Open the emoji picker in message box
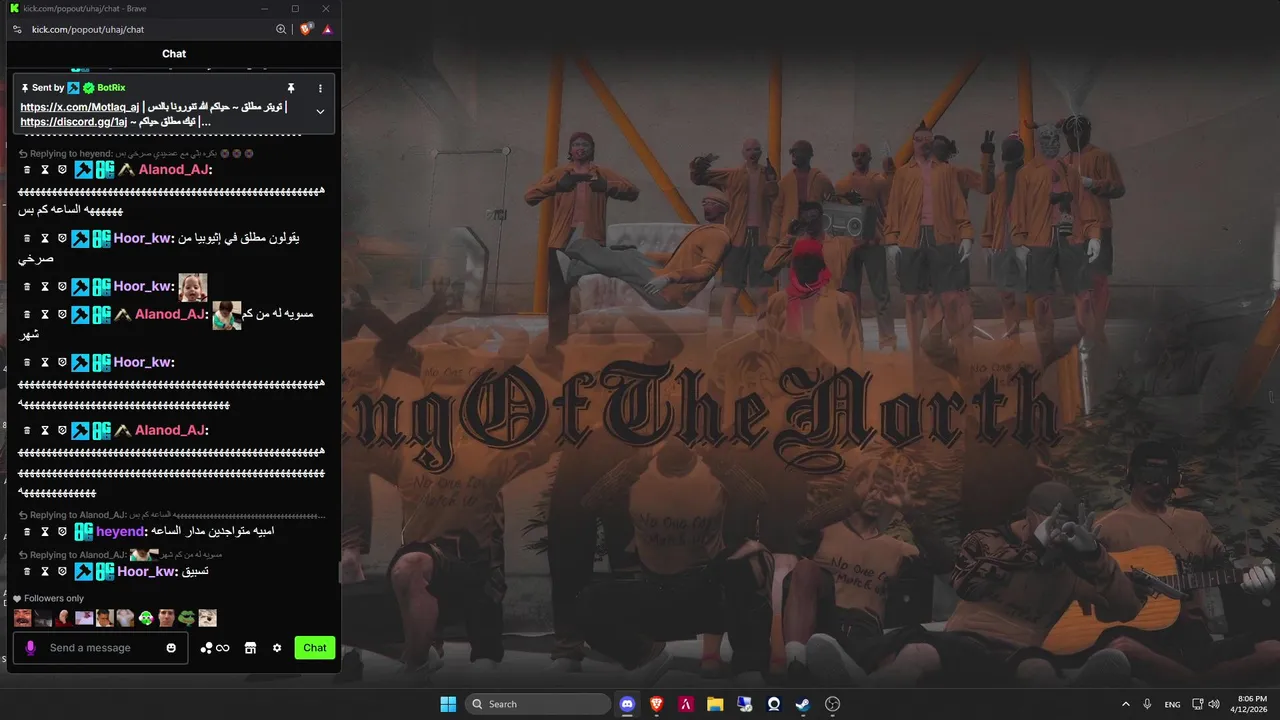 (171, 648)
